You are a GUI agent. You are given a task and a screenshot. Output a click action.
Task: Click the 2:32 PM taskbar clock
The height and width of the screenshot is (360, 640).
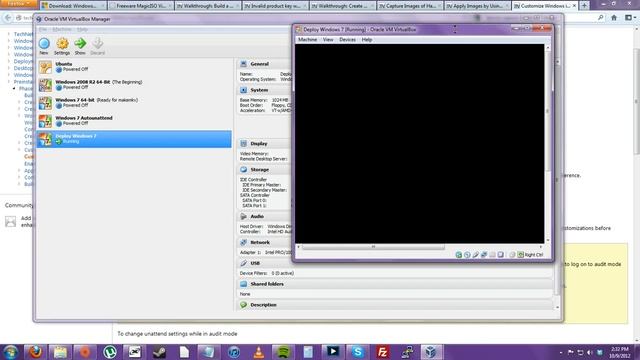[x=620, y=352]
